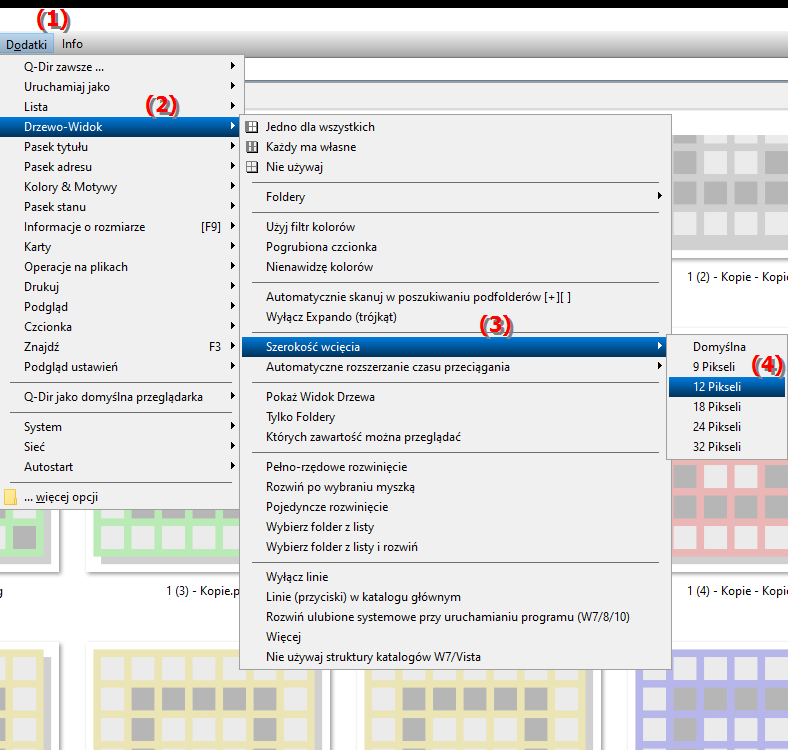Select '24 Pikseli' indent width
Image resolution: width=788 pixels, height=750 pixels.
[727, 427]
